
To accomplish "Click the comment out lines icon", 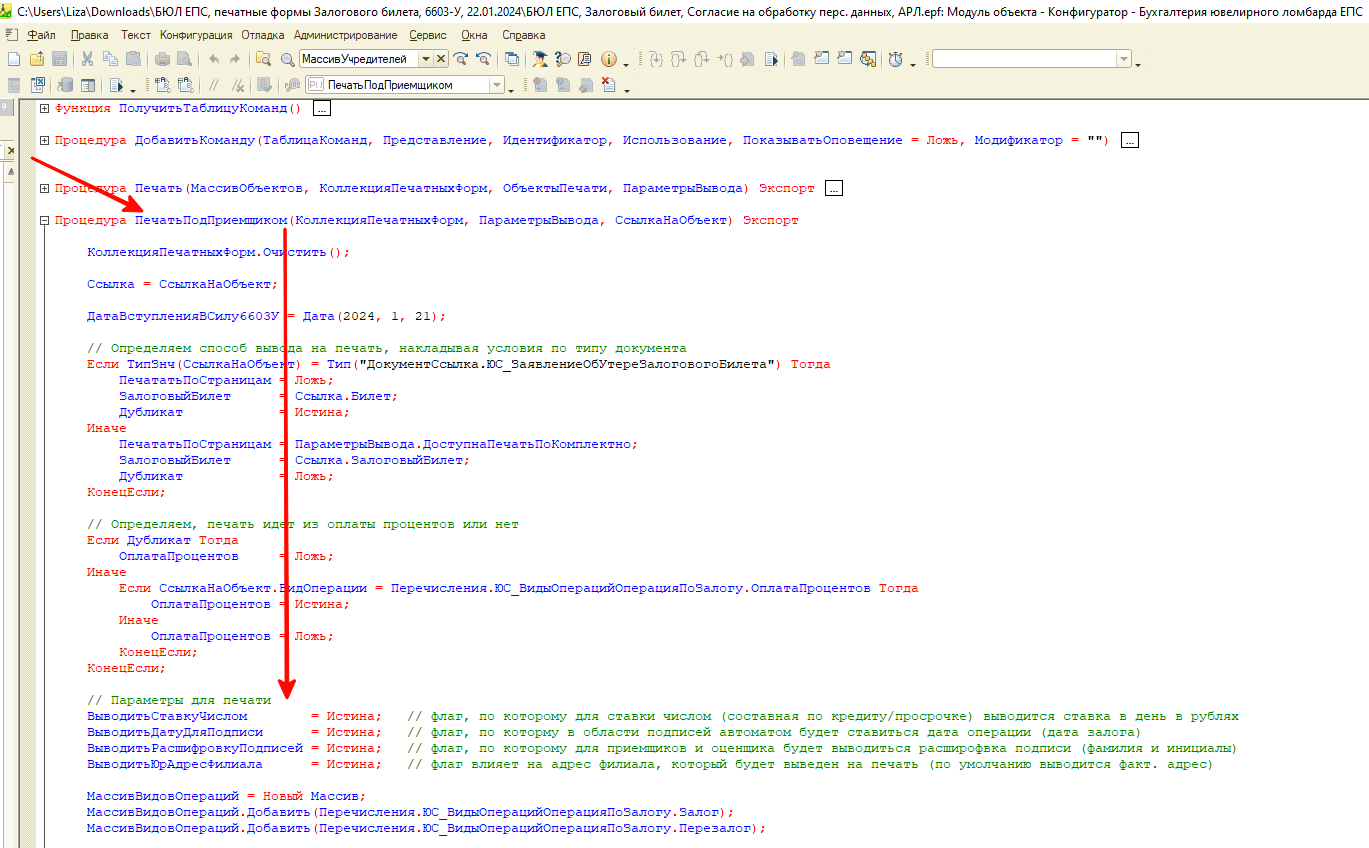I will click(213, 85).
